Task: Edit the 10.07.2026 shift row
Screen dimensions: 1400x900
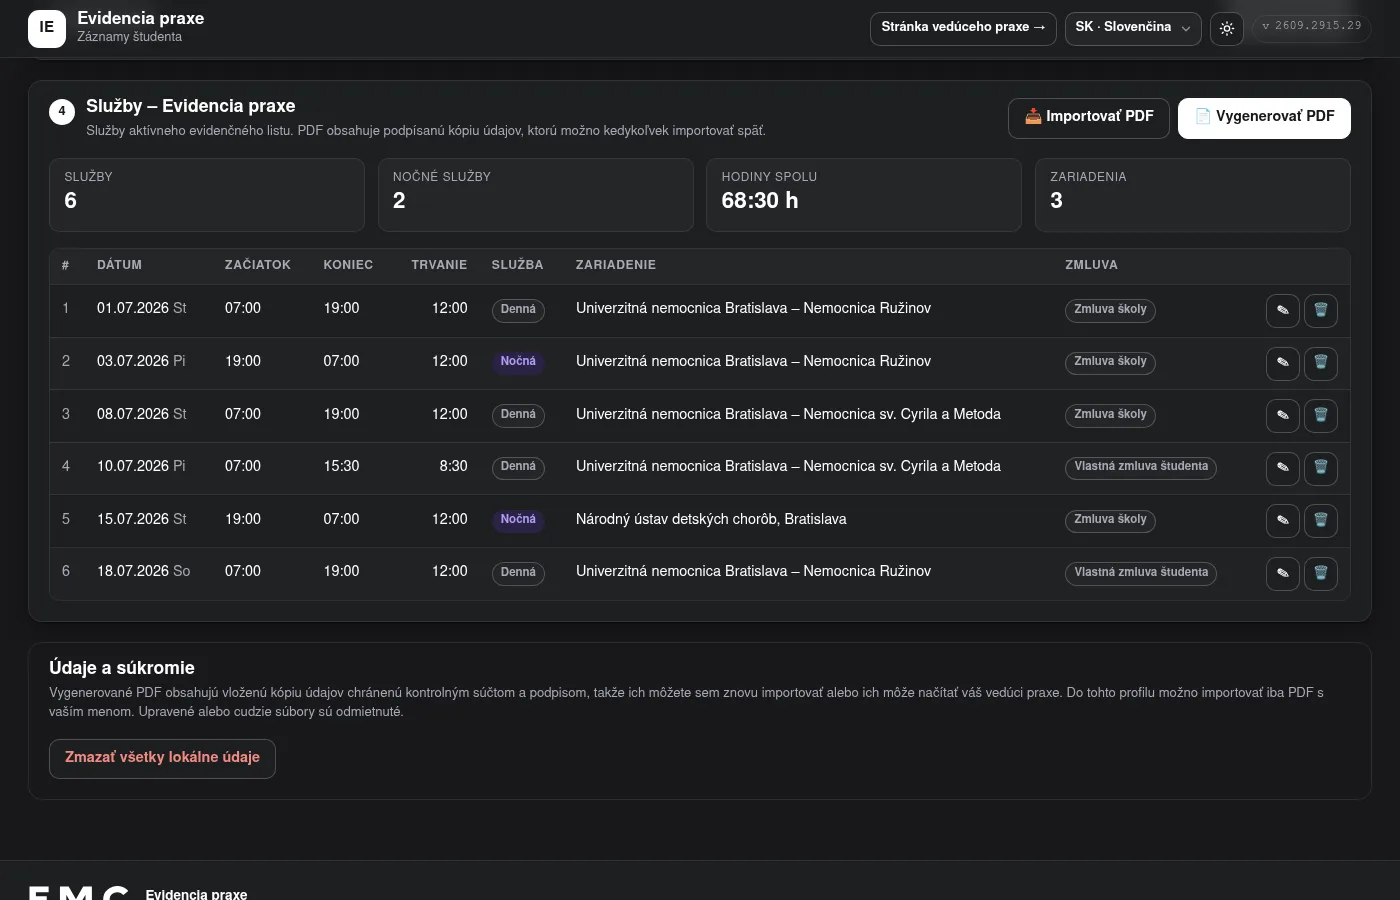Action: 1282,468
